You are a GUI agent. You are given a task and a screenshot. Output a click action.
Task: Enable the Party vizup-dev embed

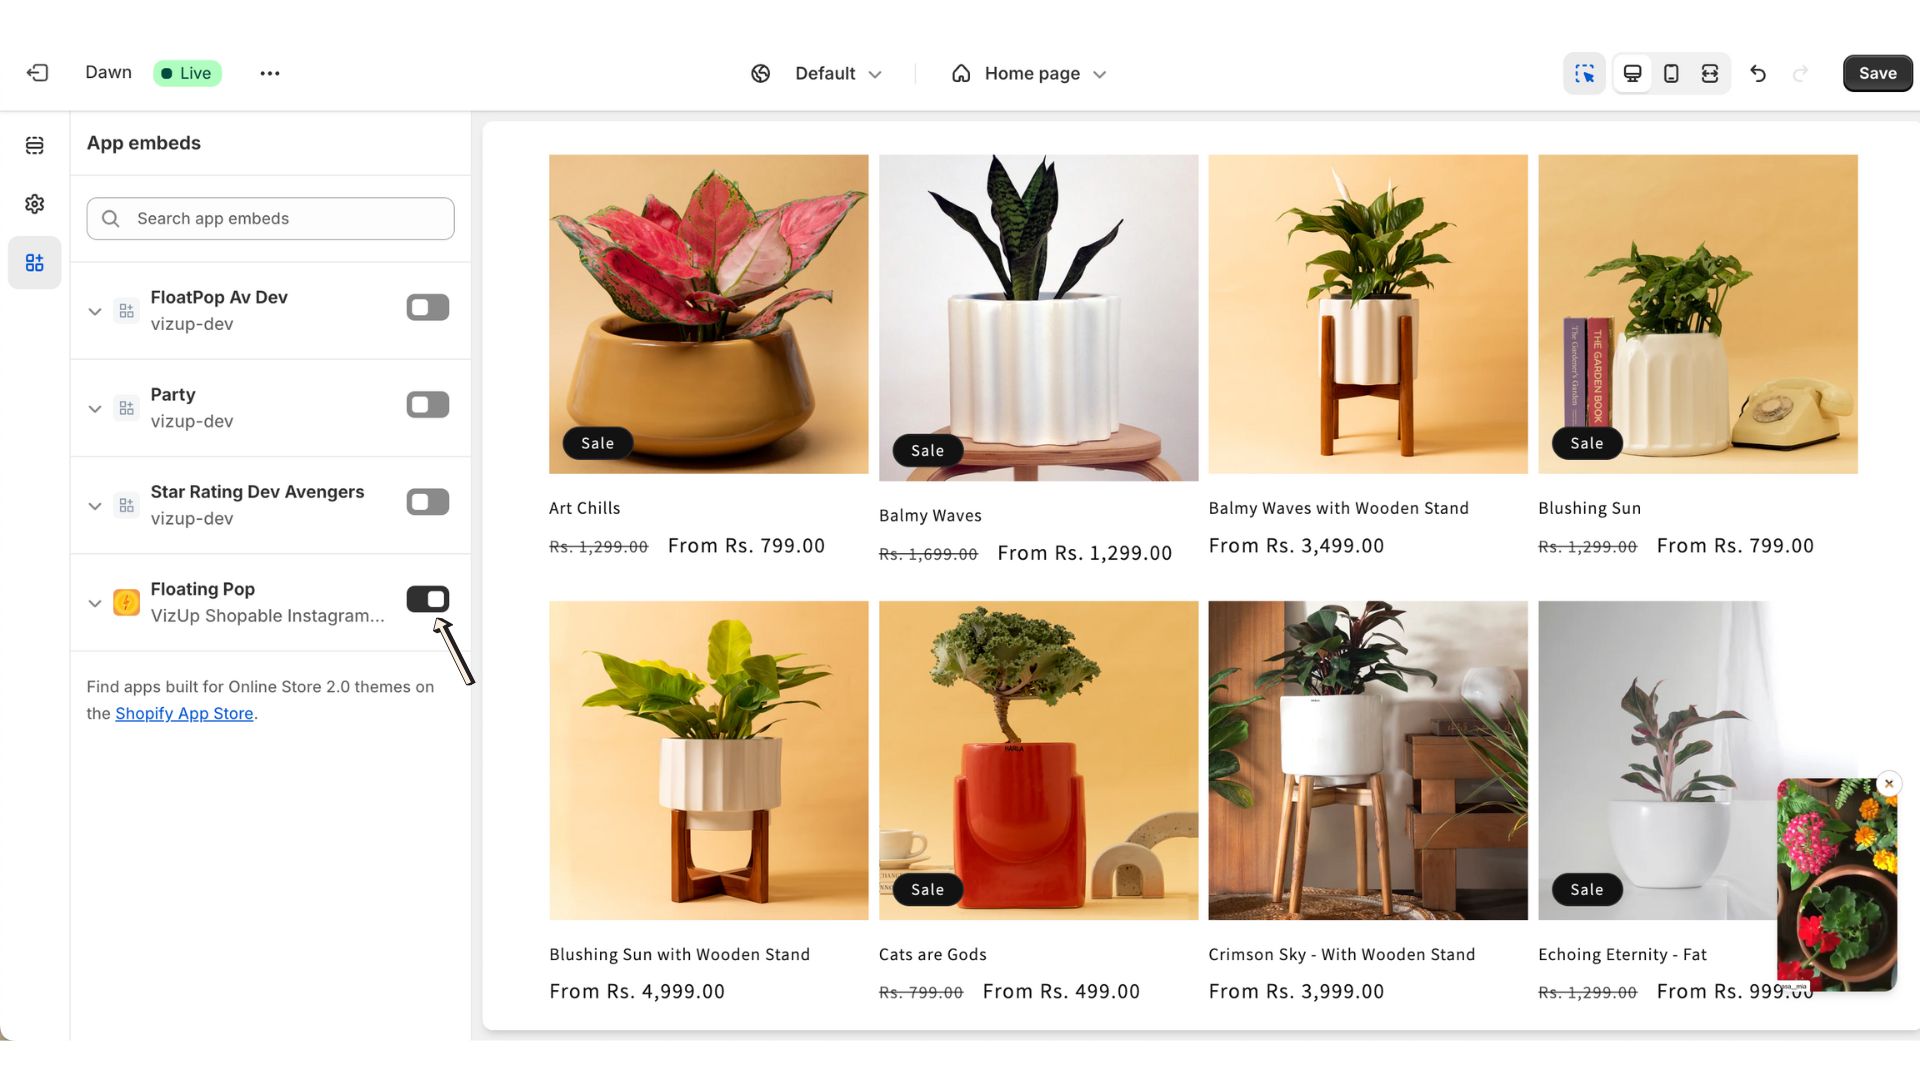[427, 405]
